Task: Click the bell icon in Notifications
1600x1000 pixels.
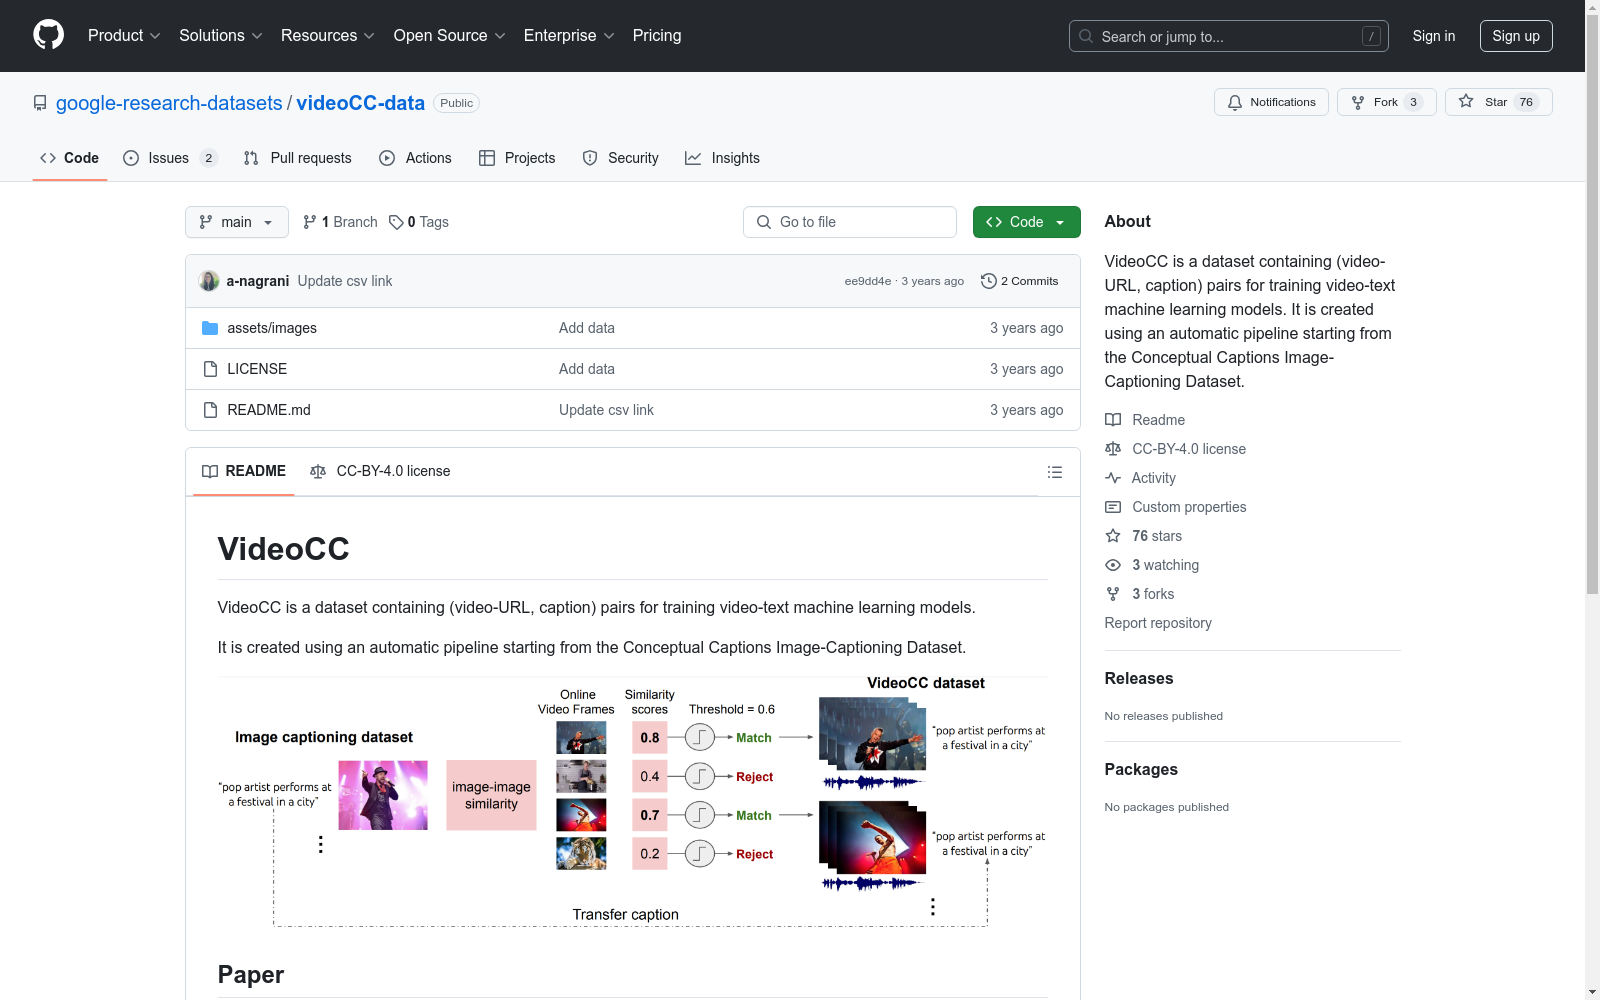Action: (1235, 102)
